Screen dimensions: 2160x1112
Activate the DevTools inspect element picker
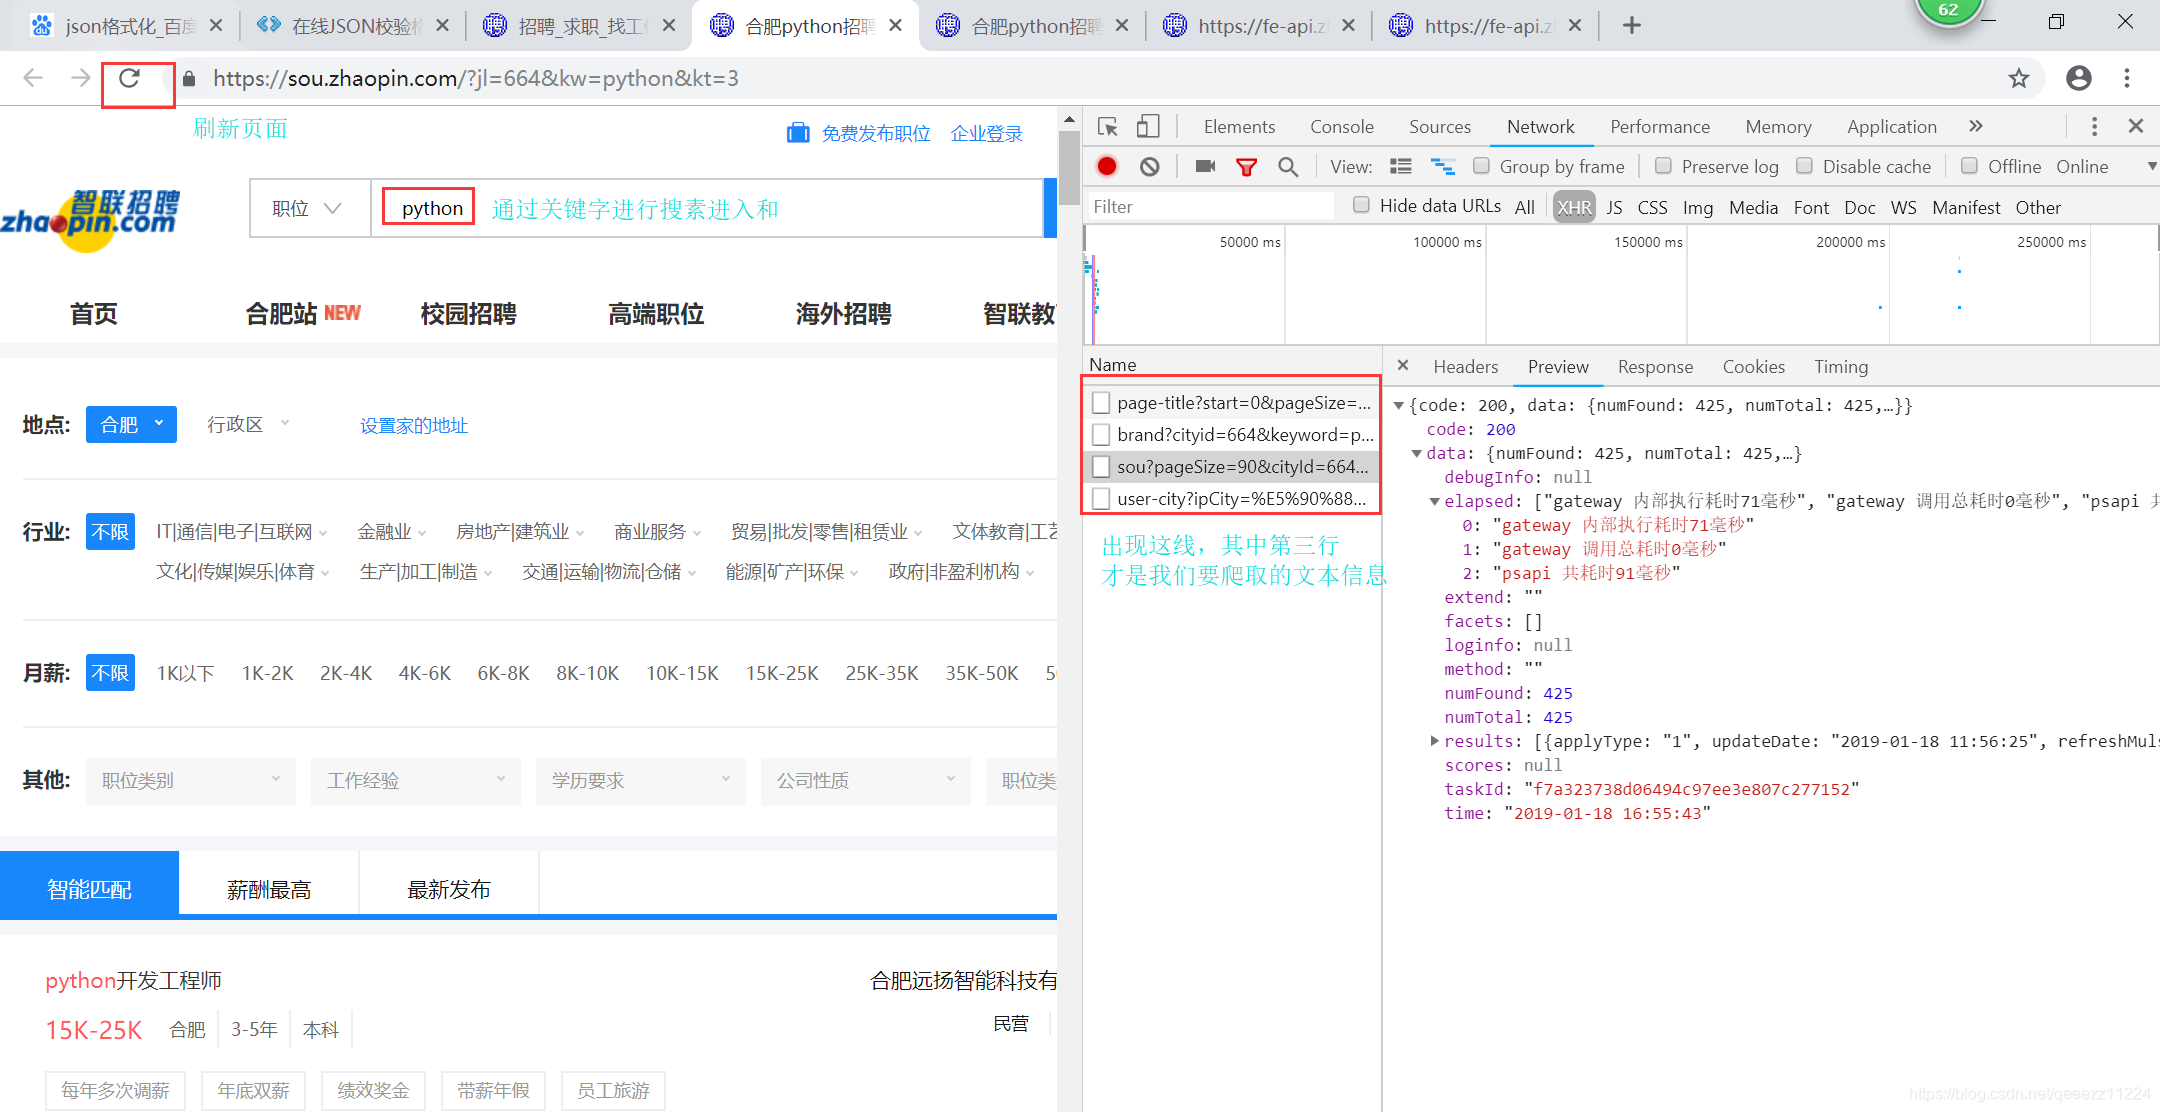[x=1108, y=127]
